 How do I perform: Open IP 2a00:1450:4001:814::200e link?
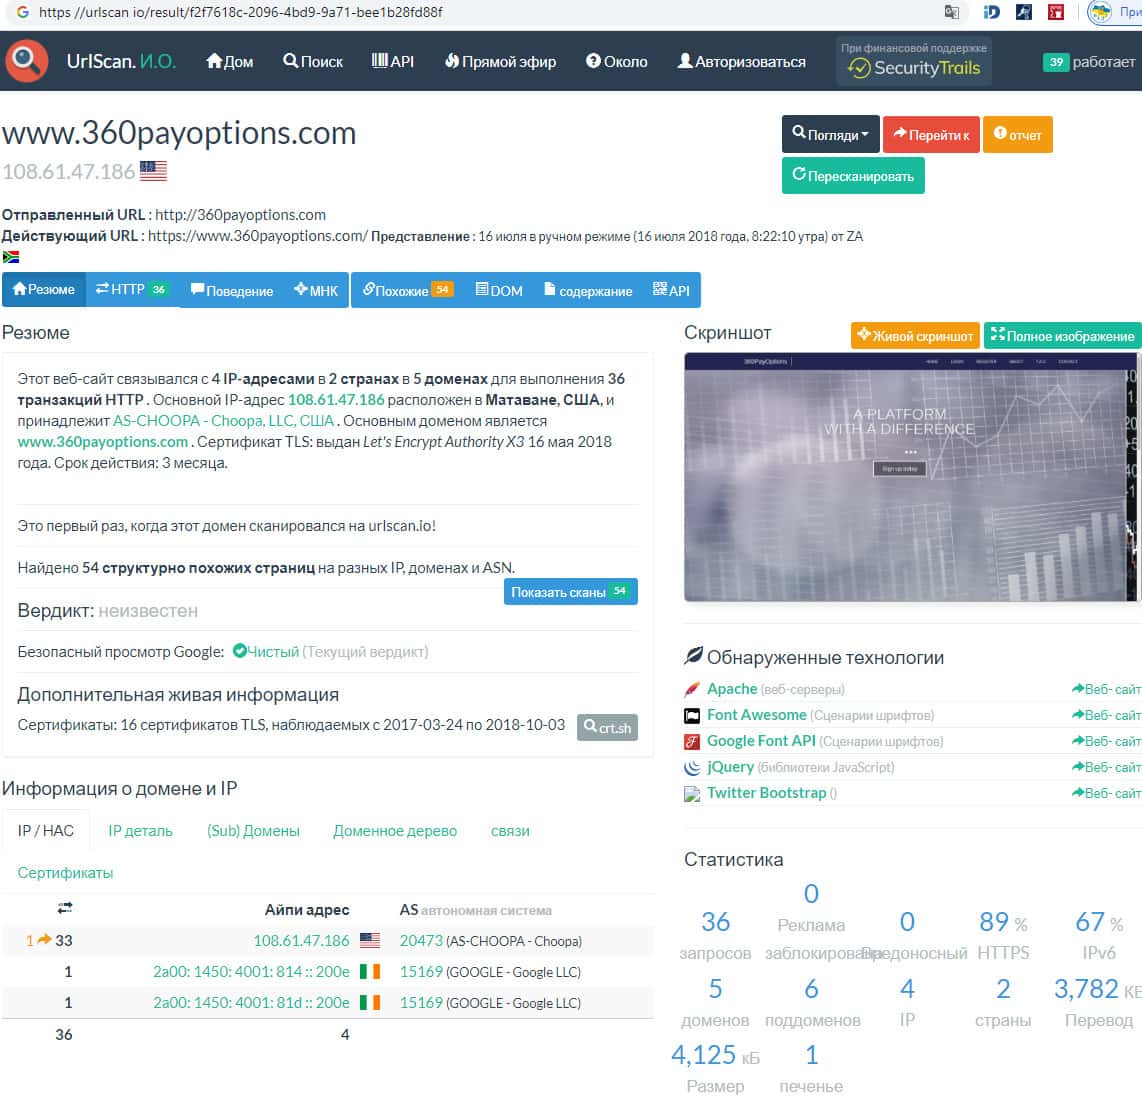[x=251, y=971]
